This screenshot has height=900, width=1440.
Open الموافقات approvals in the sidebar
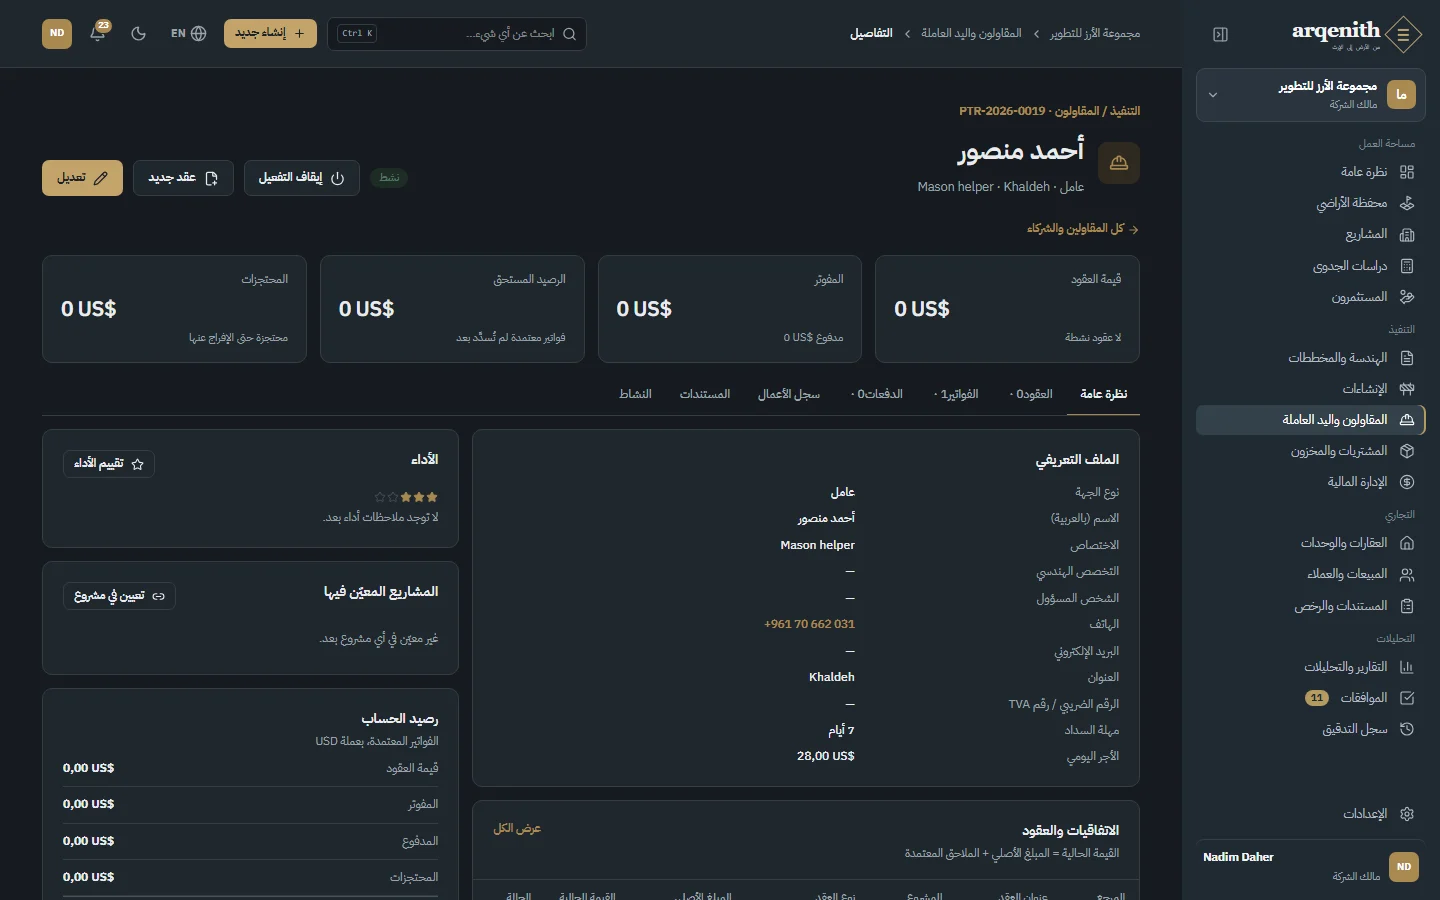(1310, 698)
